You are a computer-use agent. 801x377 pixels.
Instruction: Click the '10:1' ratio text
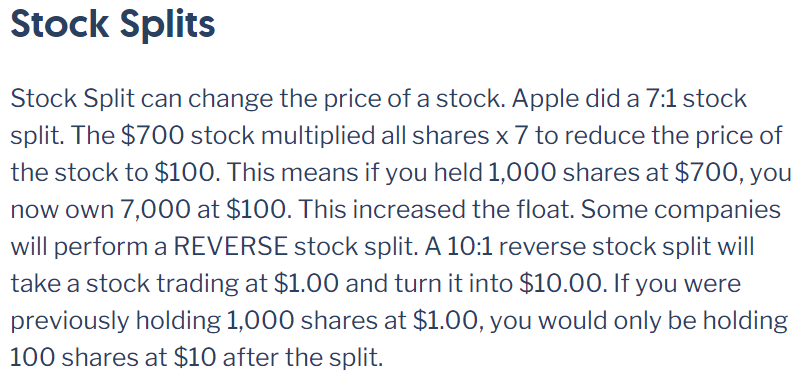pyautogui.click(x=469, y=247)
